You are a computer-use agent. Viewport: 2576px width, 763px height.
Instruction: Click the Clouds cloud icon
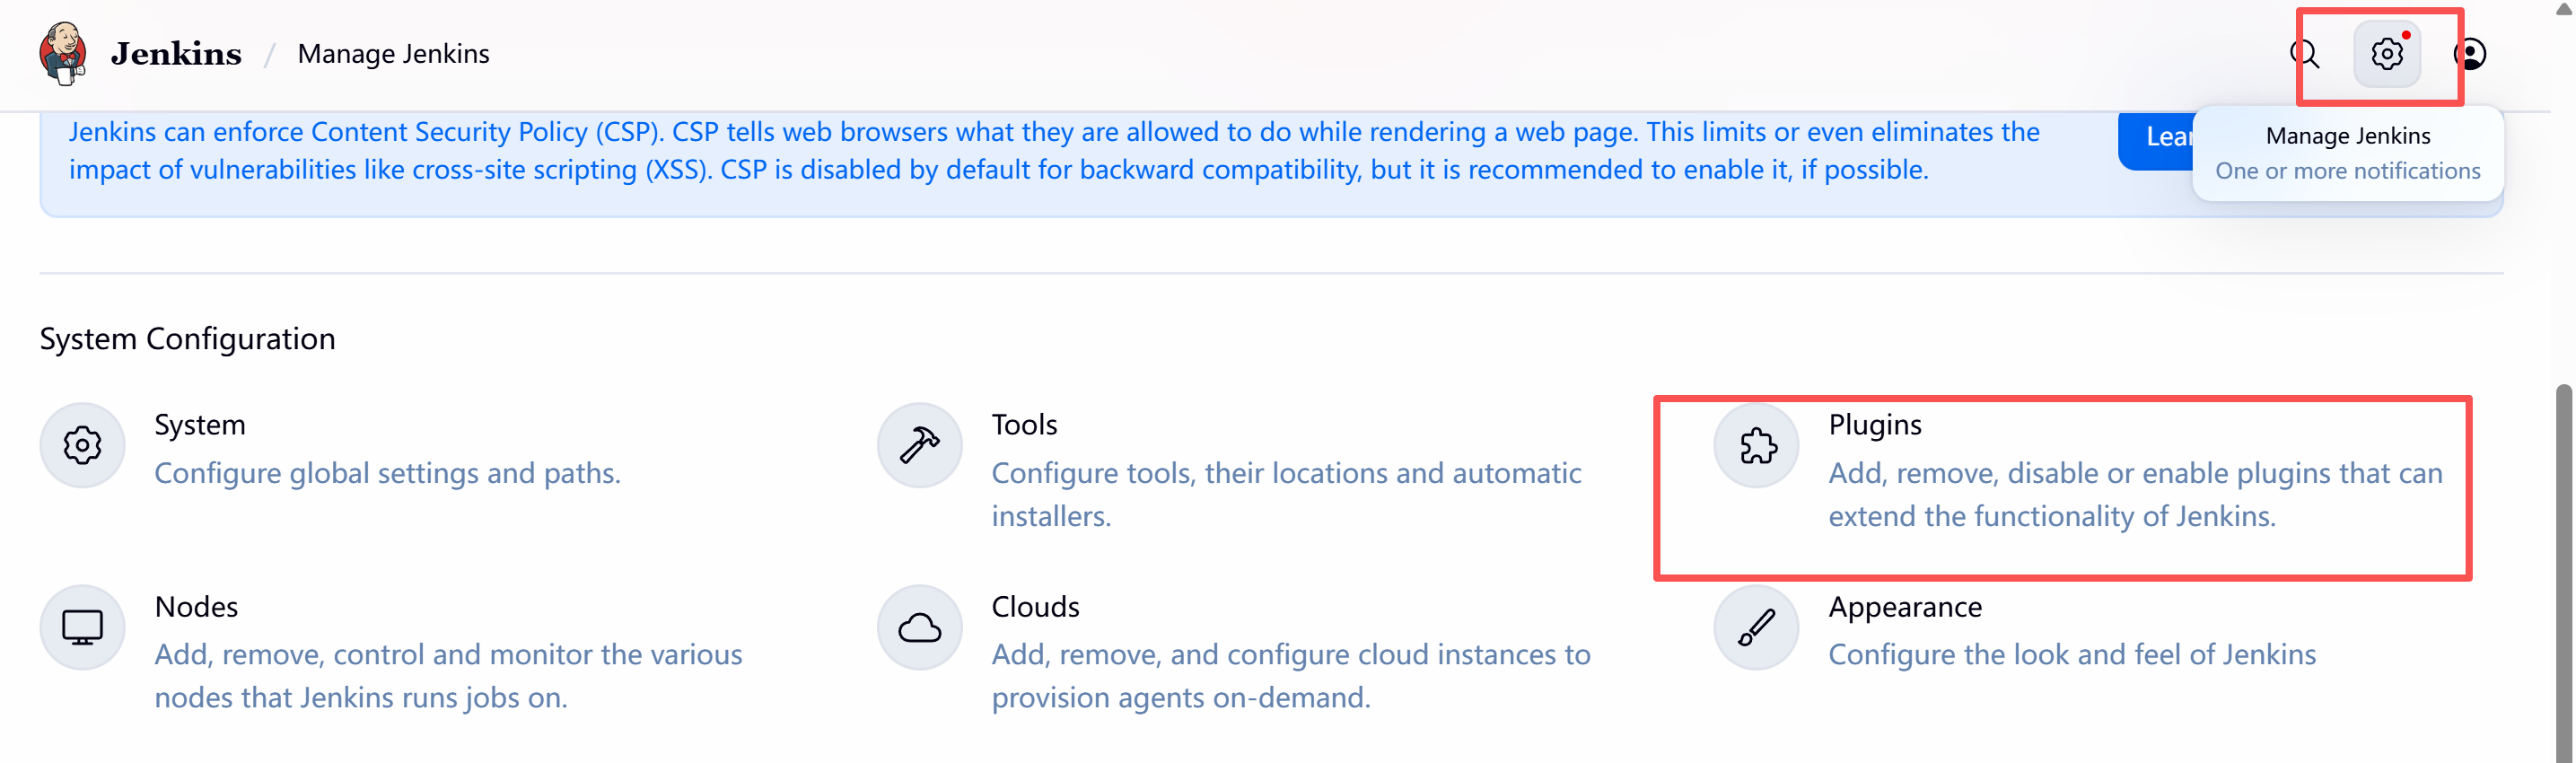click(919, 628)
